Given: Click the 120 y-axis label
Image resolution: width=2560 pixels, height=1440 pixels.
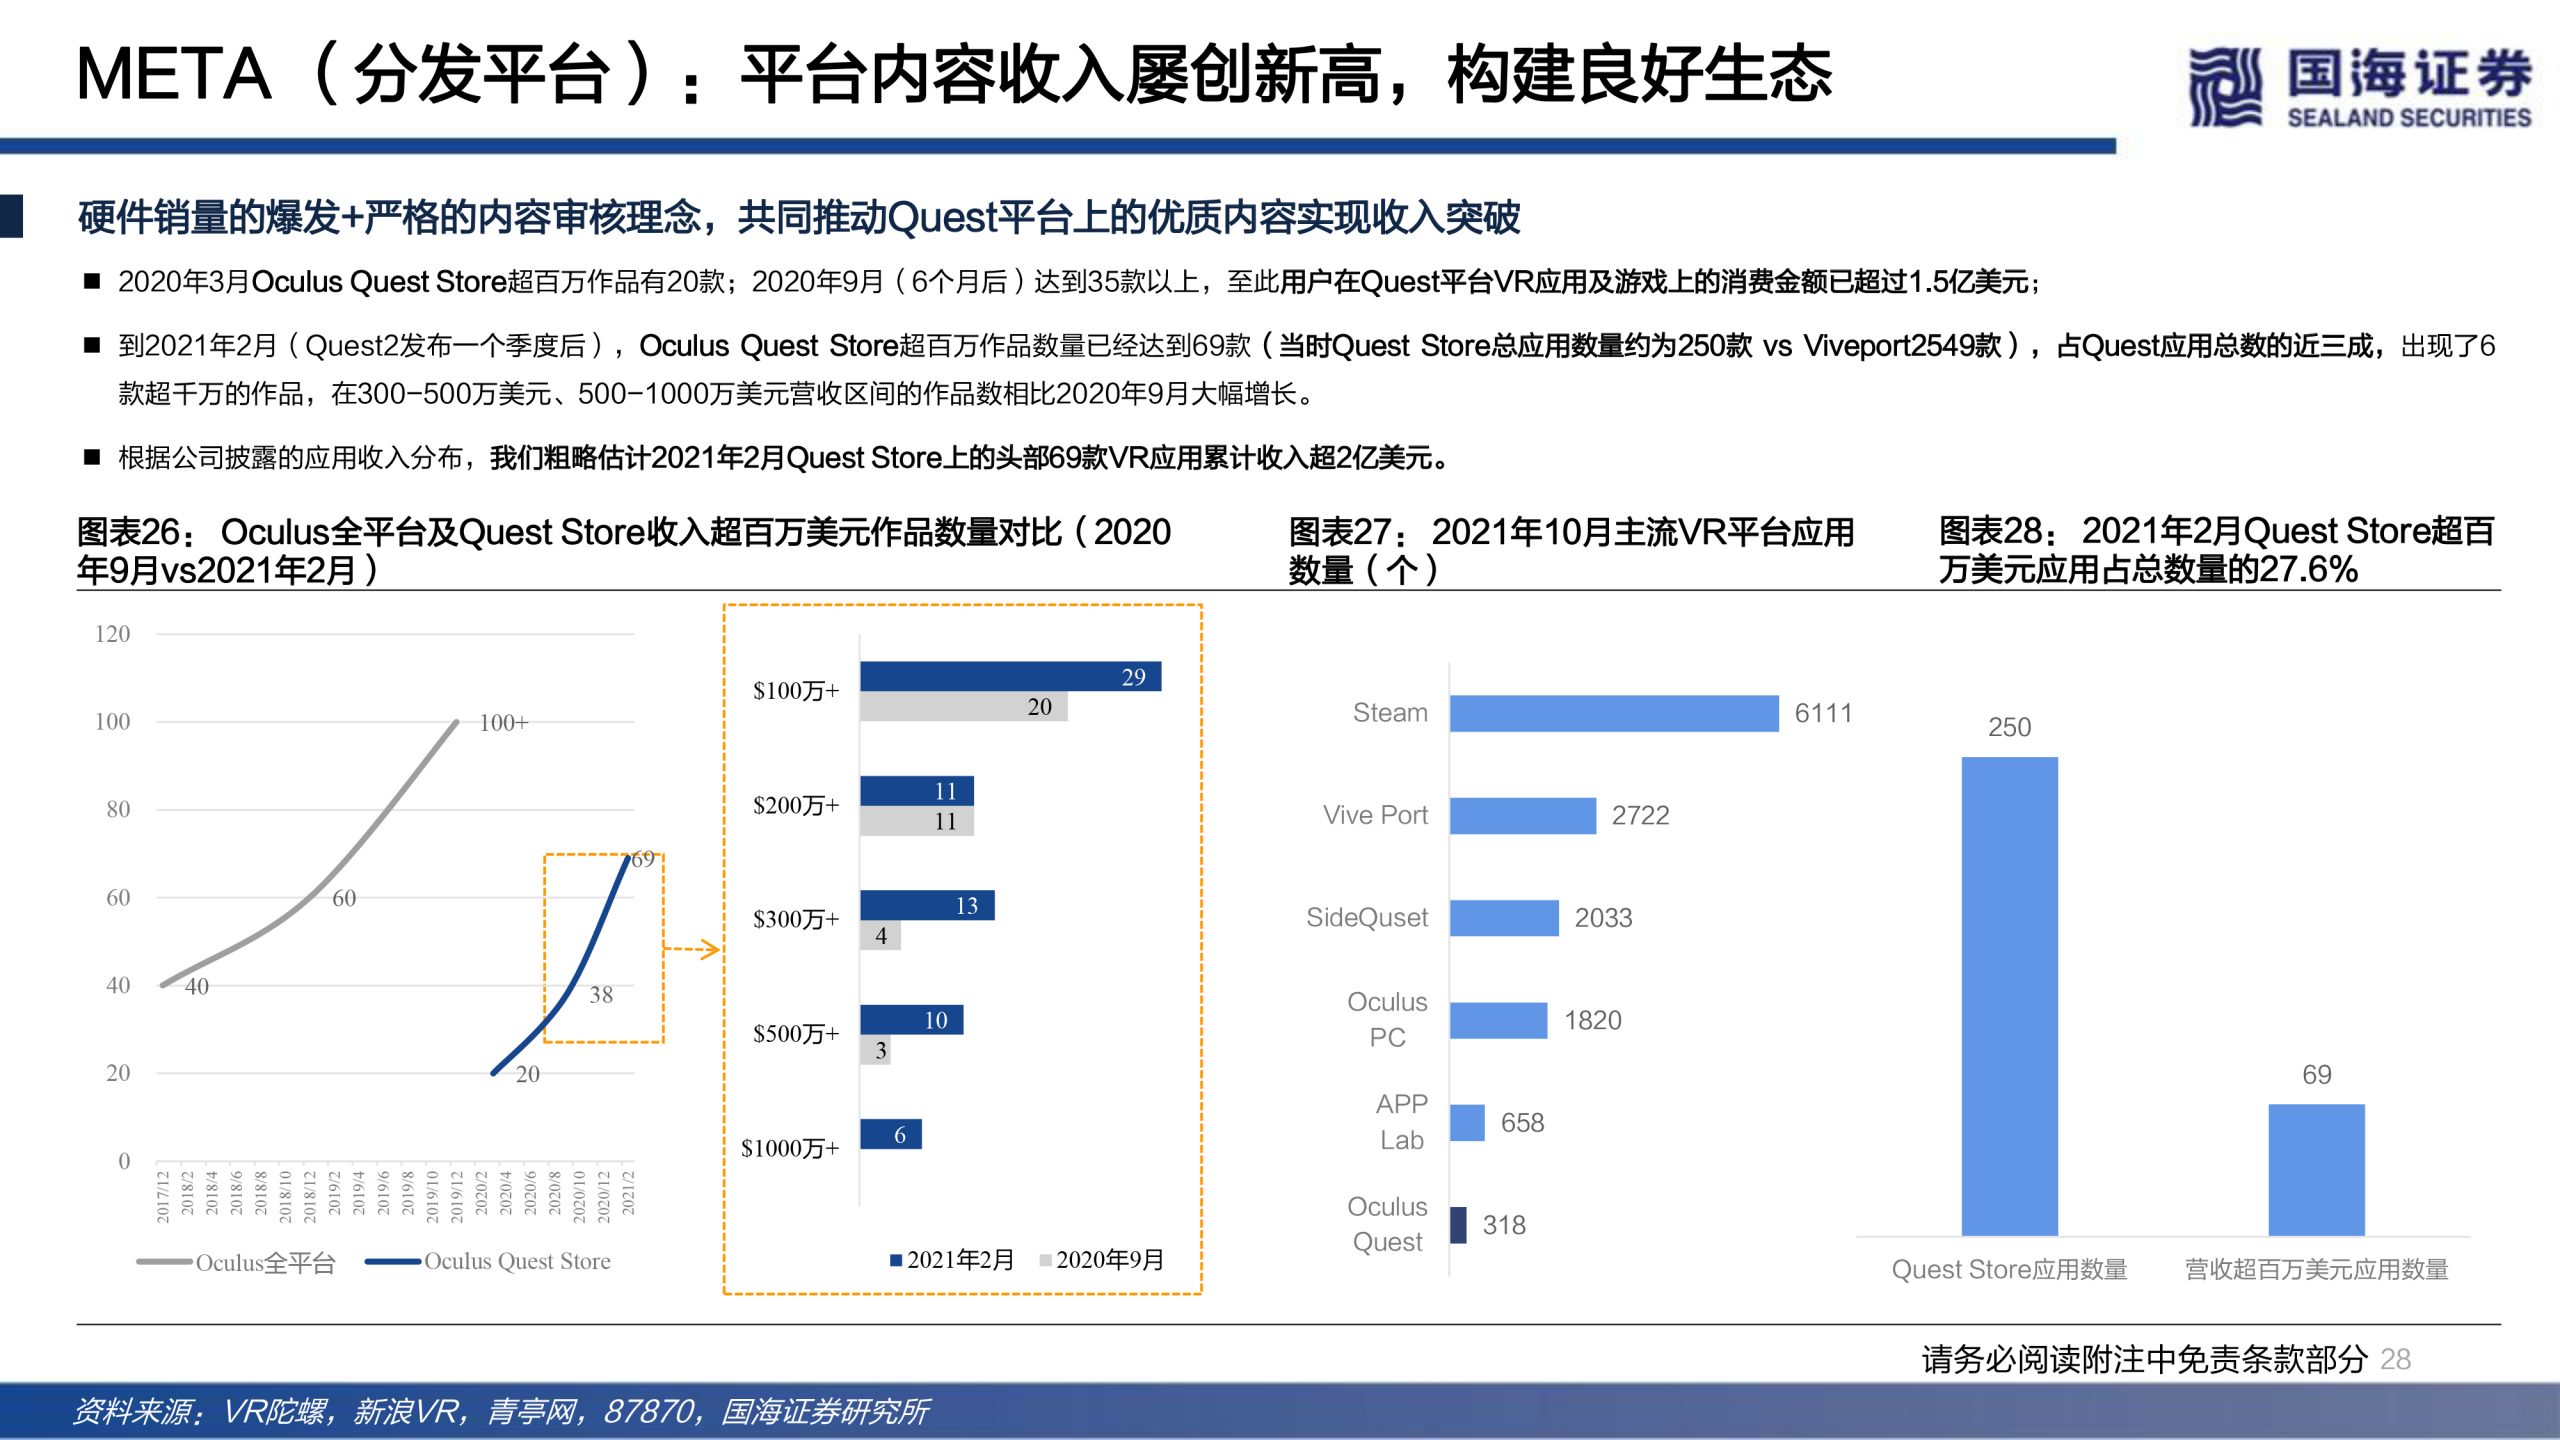Looking at the screenshot, I should click(112, 633).
